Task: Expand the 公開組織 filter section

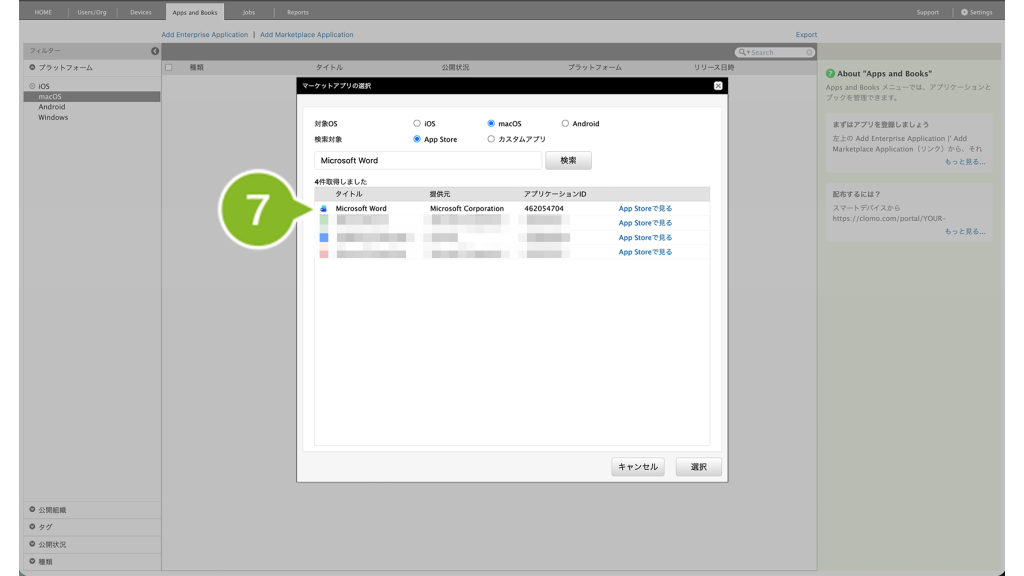Action: (x=32, y=509)
